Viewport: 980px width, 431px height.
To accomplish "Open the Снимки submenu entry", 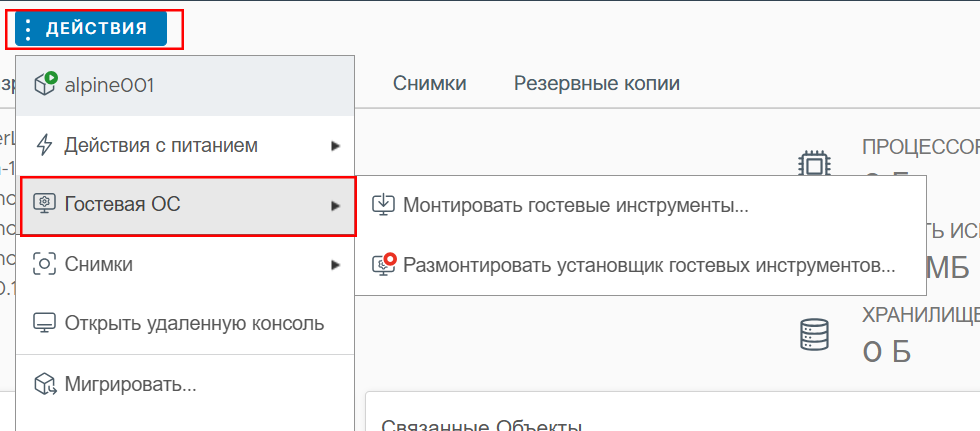I will pos(185,265).
